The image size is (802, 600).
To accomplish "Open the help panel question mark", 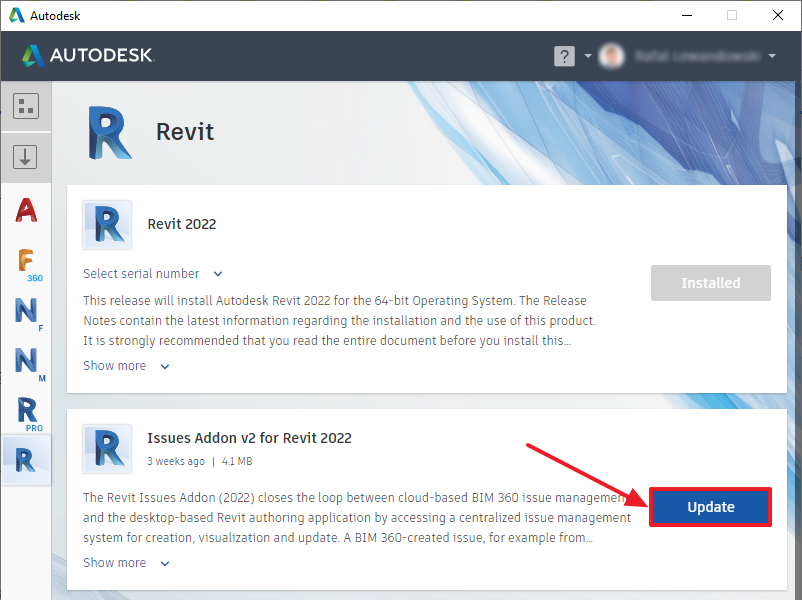I will click(566, 56).
